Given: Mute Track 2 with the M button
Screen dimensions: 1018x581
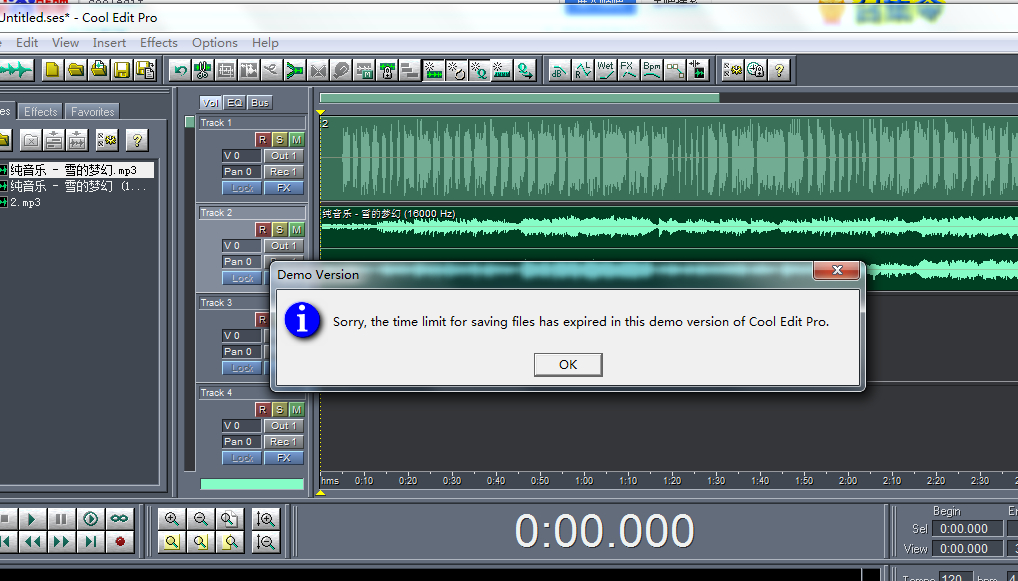Looking at the screenshot, I should tap(297, 230).
